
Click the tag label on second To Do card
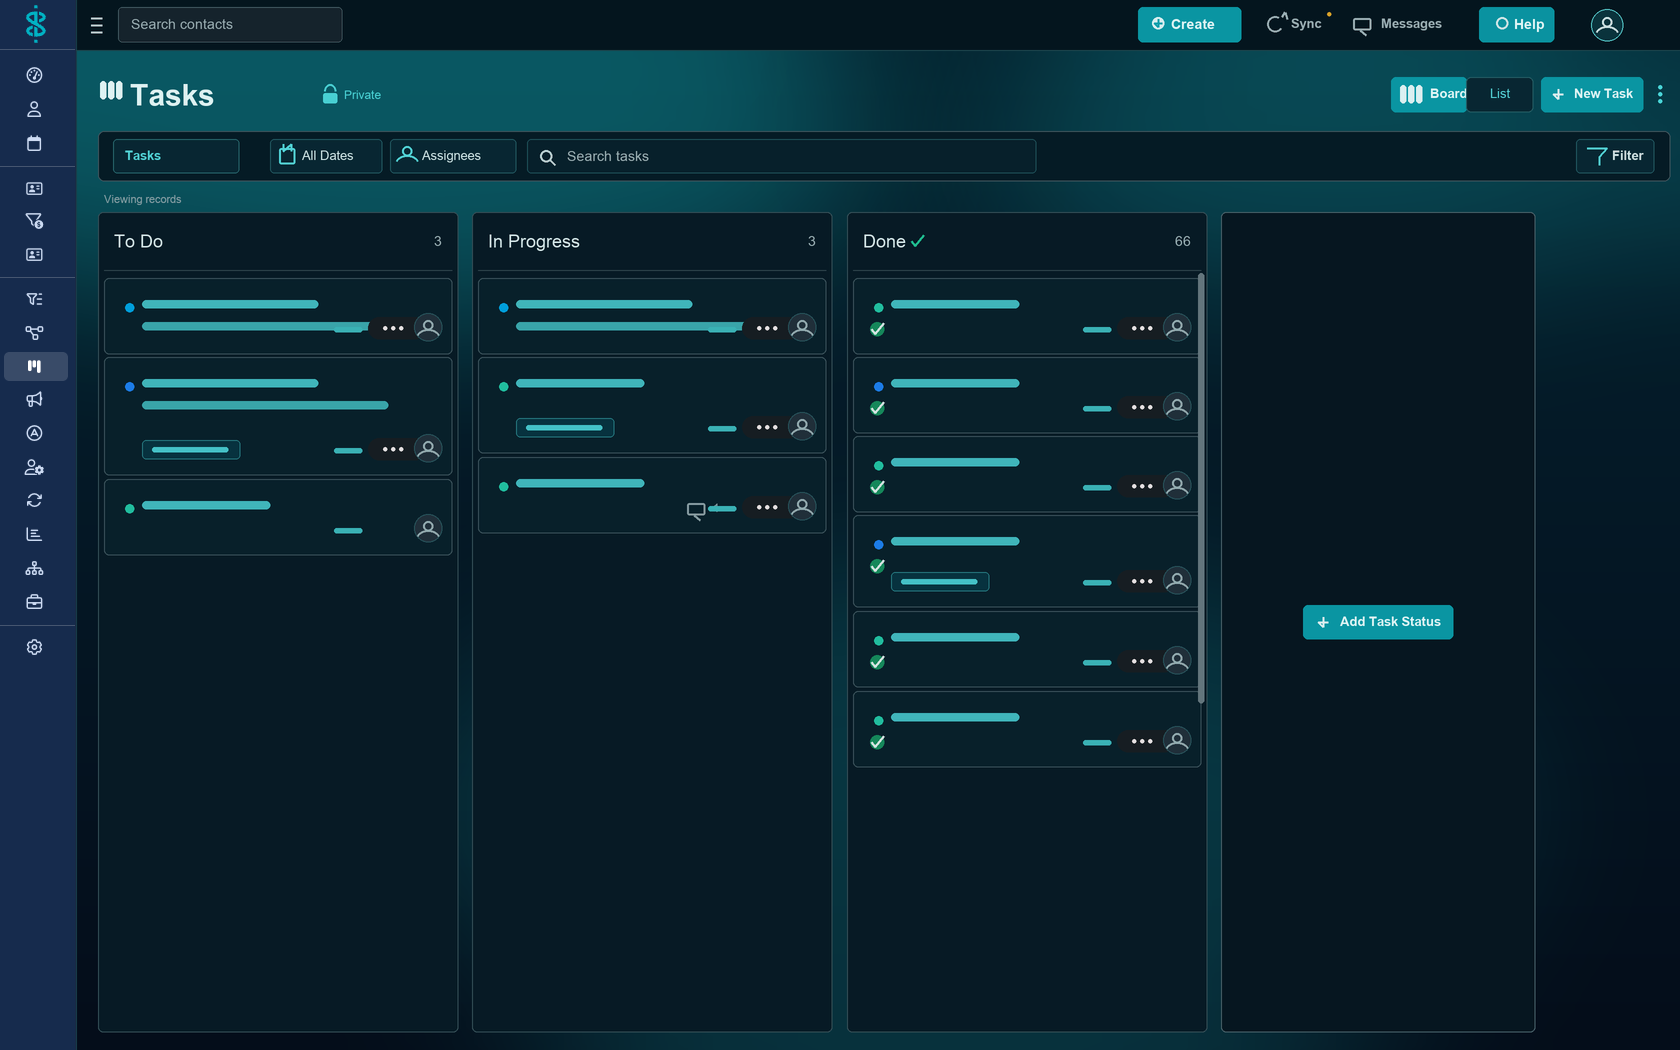191,450
